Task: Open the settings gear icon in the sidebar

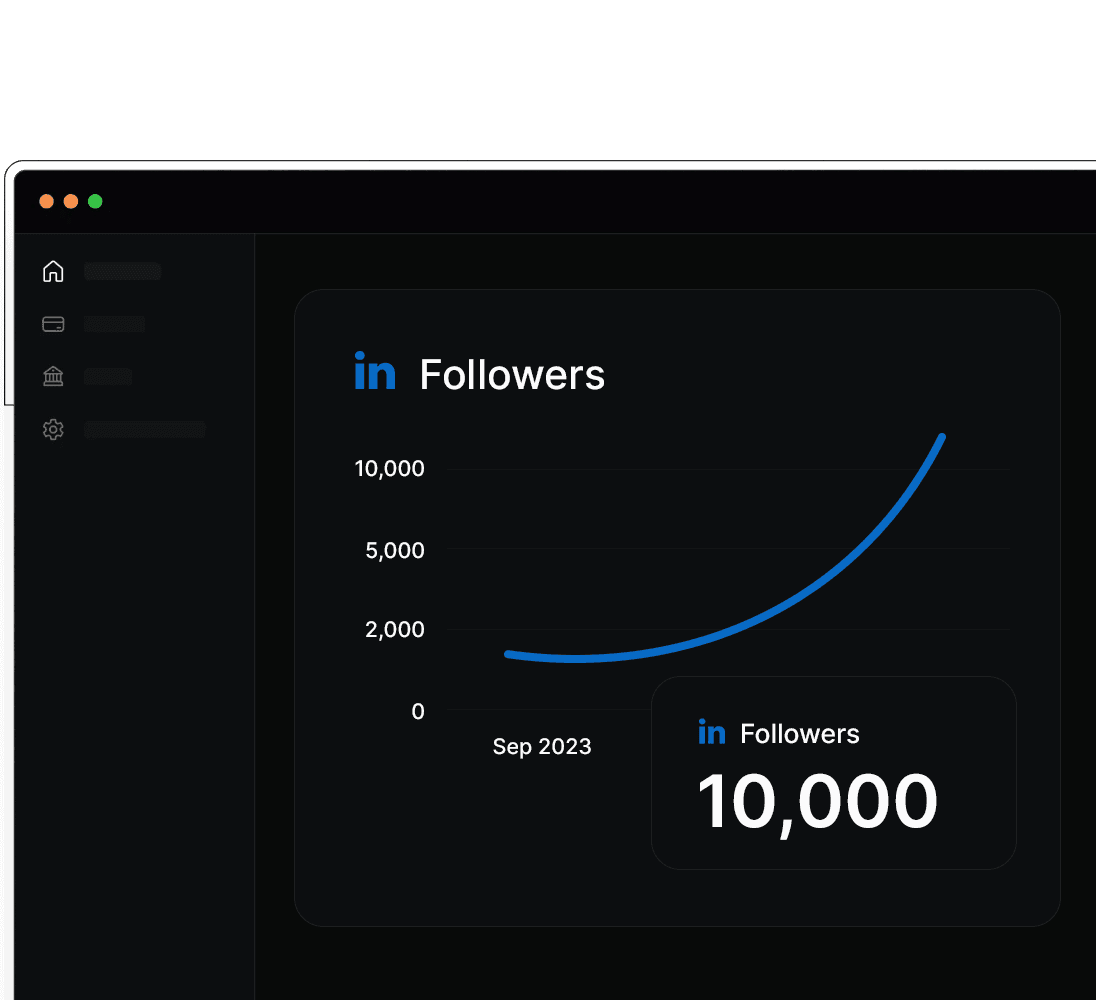Action: tap(53, 429)
